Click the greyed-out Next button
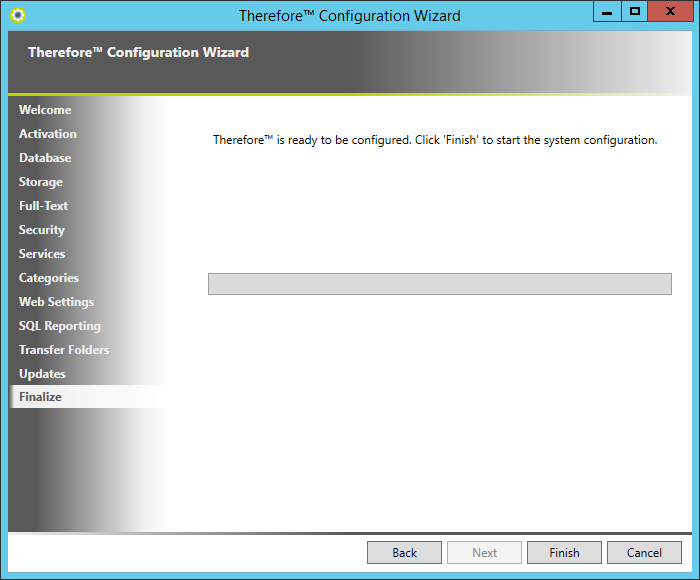Image resolution: width=700 pixels, height=580 pixels. 484,553
